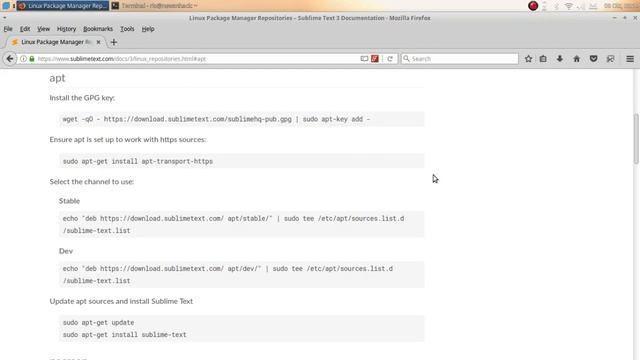
Task: Open the Firefox hamburger menu
Action: click(630, 59)
